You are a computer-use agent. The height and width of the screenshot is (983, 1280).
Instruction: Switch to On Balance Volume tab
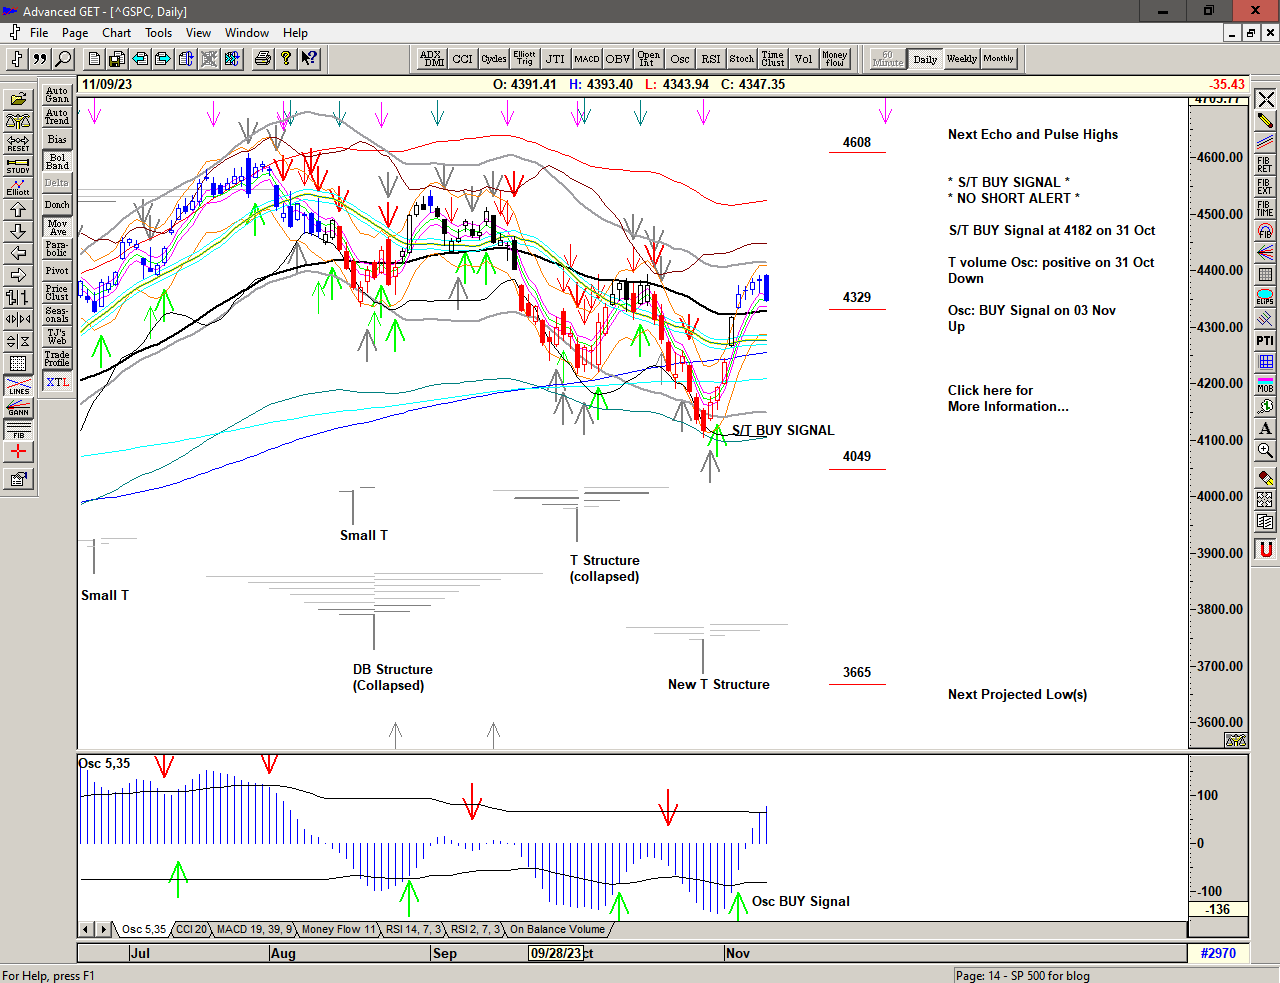557,930
